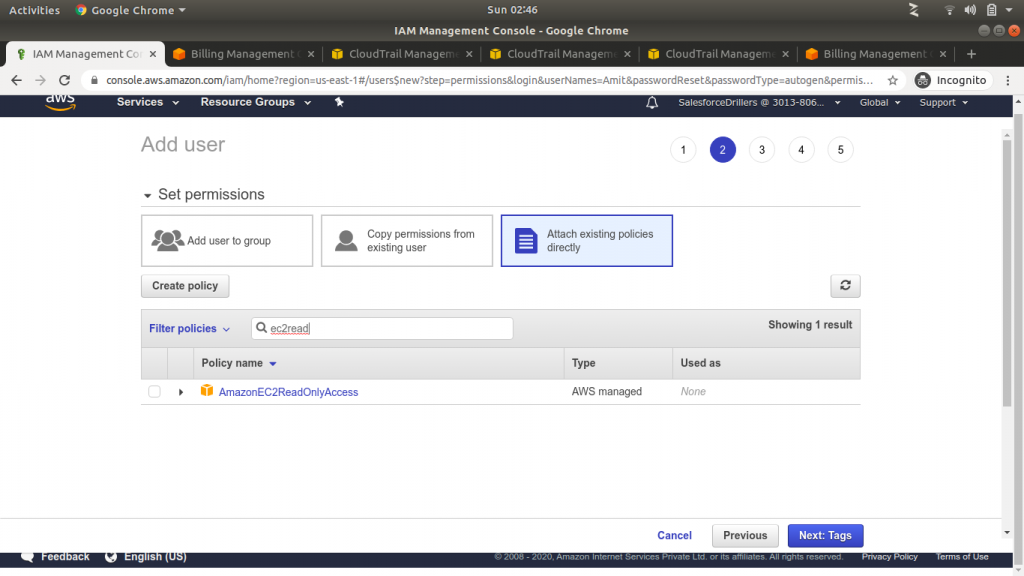Image resolution: width=1024 pixels, height=576 pixels.
Task: Click the orange AmazonEC2ReadOnlyAccess policy icon
Action: 207,391
